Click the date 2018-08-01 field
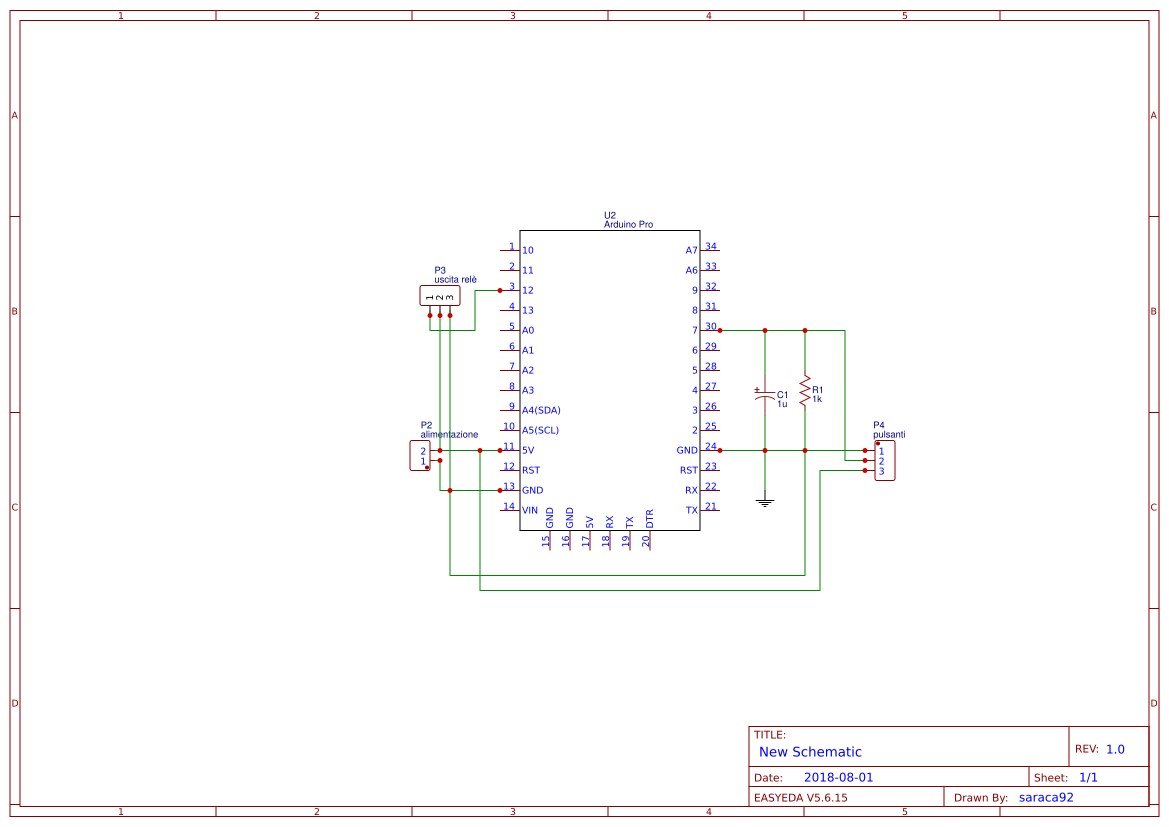The width and height of the screenshot is (1169, 827). 838,776
